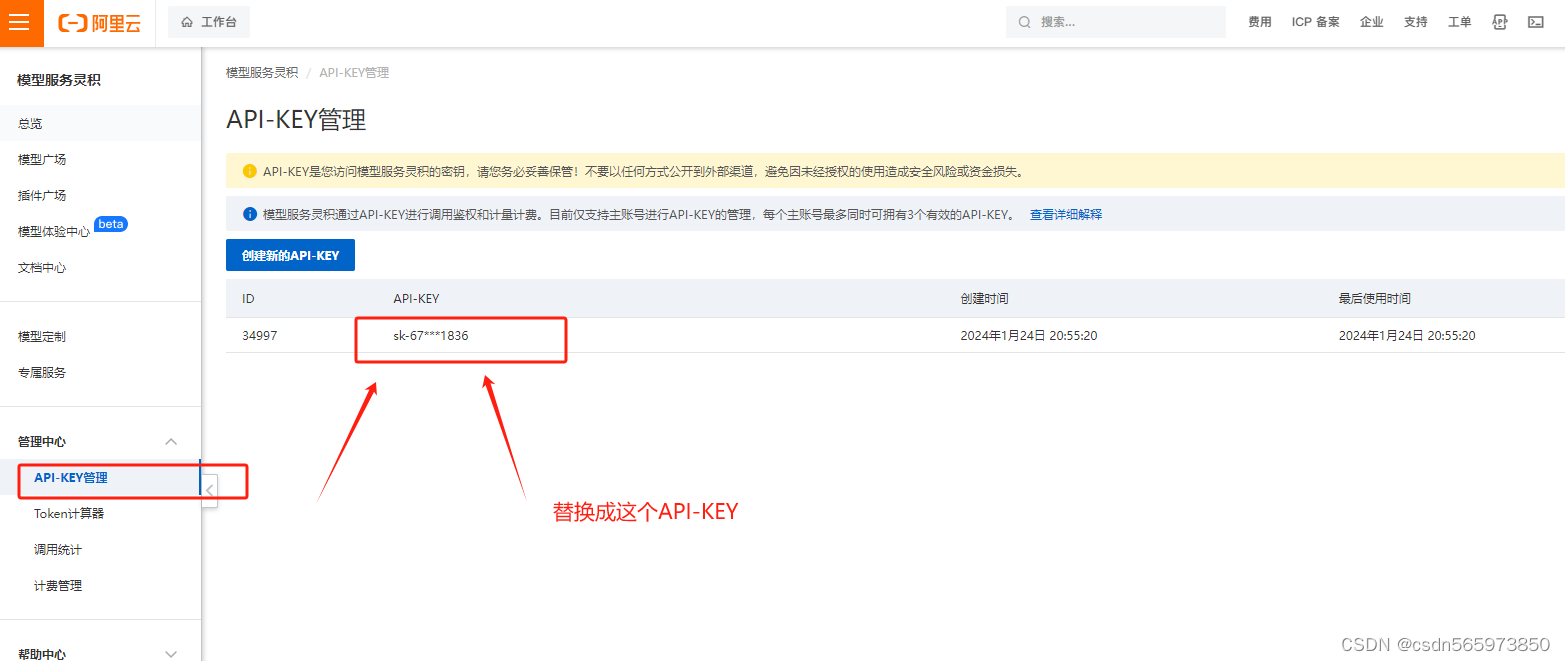Open the 工单 menu
The height and width of the screenshot is (661, 1565).
pyautogui.click(x=1460, y=22)
